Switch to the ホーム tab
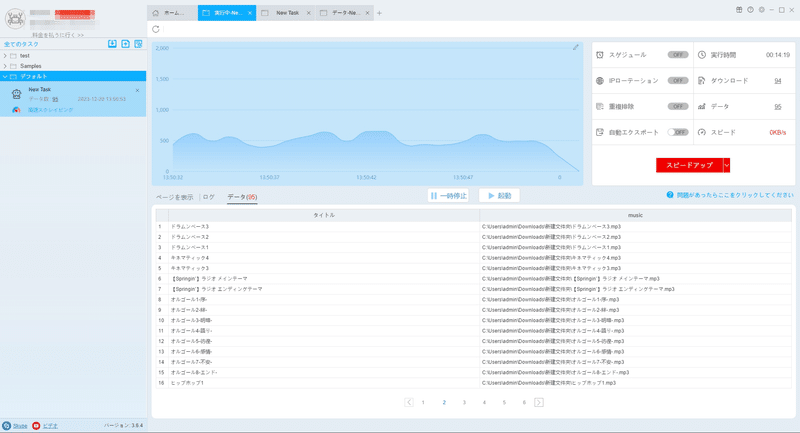800x433 pixels. (x=172, y=13)
